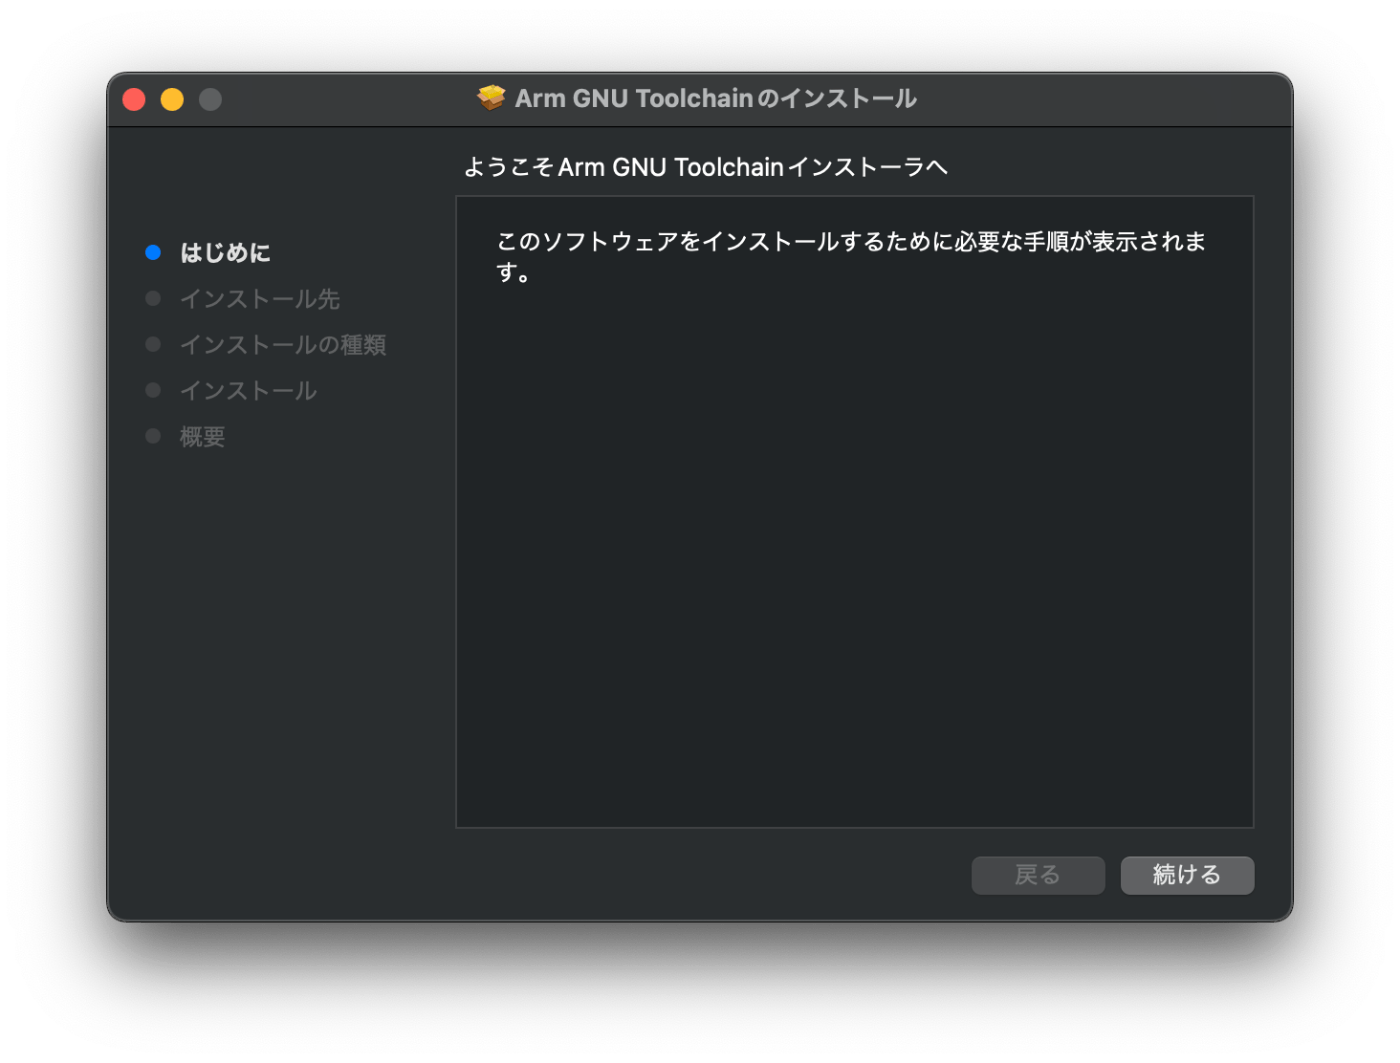Click the package icon in title bar
This screenshot has width=1400, height=1063.
tap(491, 98)
